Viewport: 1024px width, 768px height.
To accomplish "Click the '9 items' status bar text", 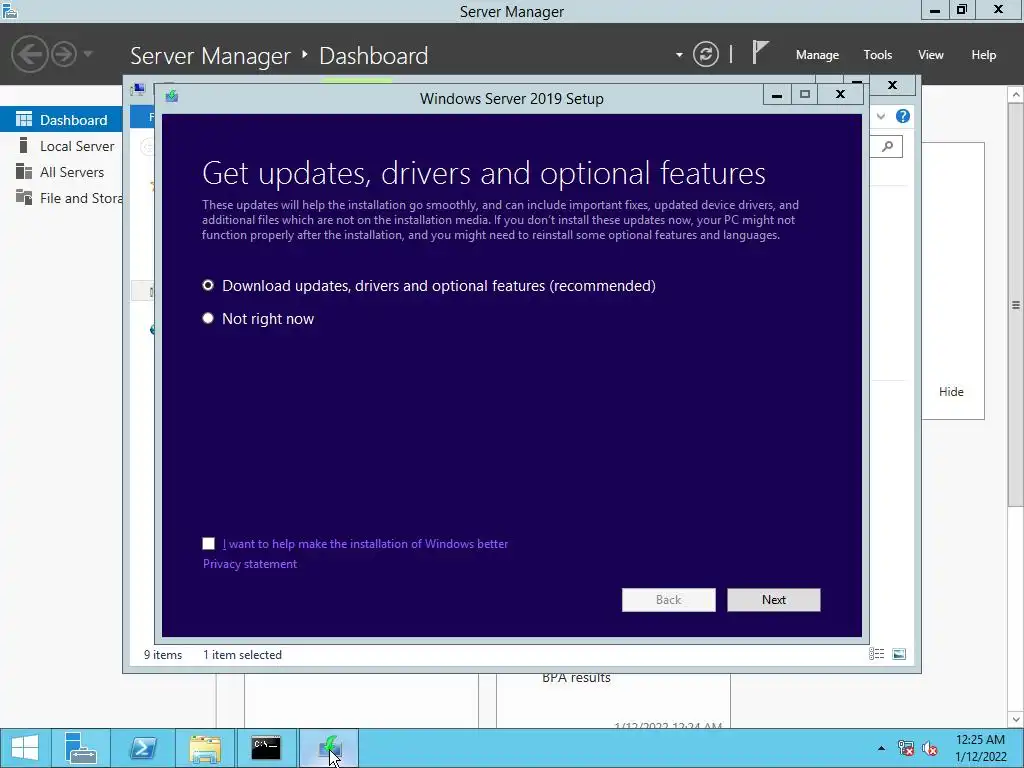I will 163,654.
